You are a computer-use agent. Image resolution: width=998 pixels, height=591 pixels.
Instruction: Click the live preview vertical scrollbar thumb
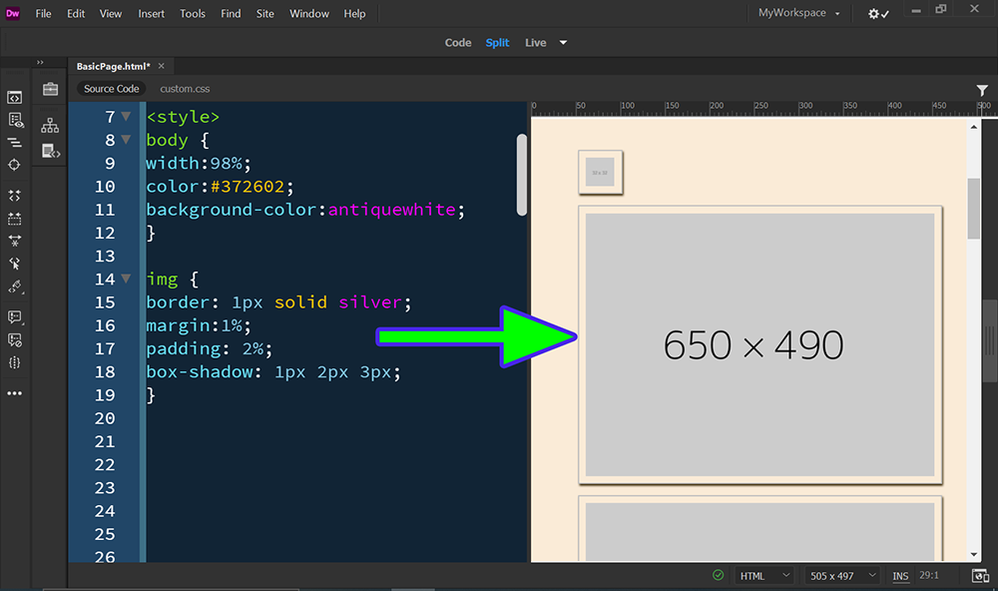[x=973, y=209]
